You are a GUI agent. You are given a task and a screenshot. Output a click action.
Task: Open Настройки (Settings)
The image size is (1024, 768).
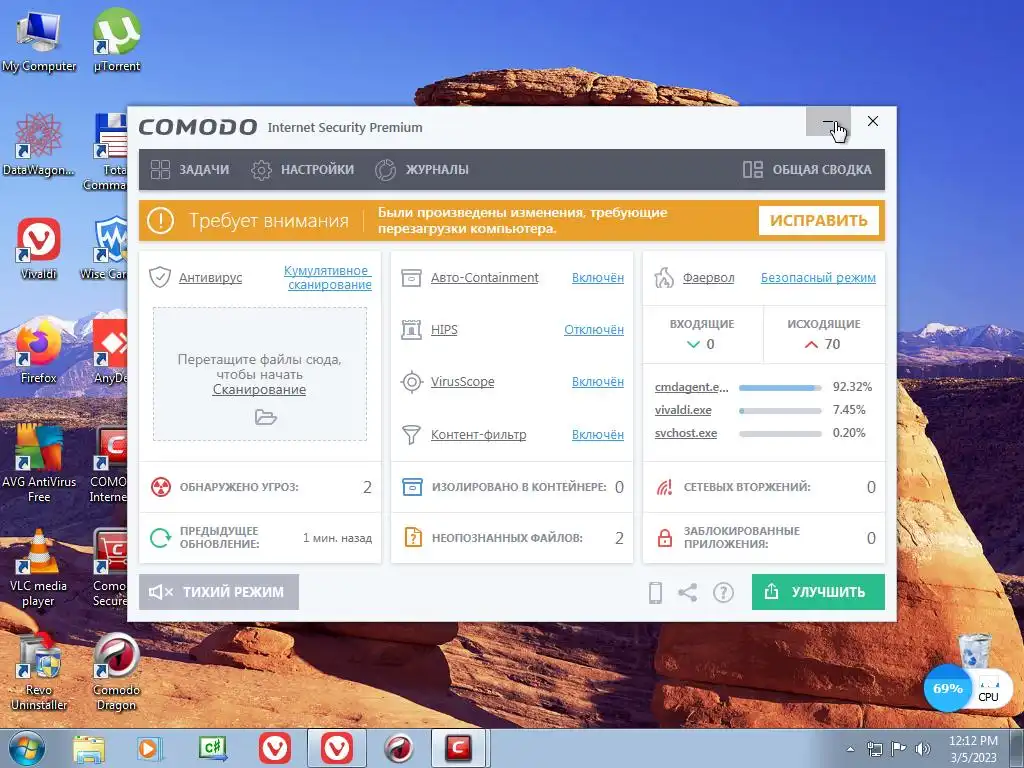click(x=302, y=170)
